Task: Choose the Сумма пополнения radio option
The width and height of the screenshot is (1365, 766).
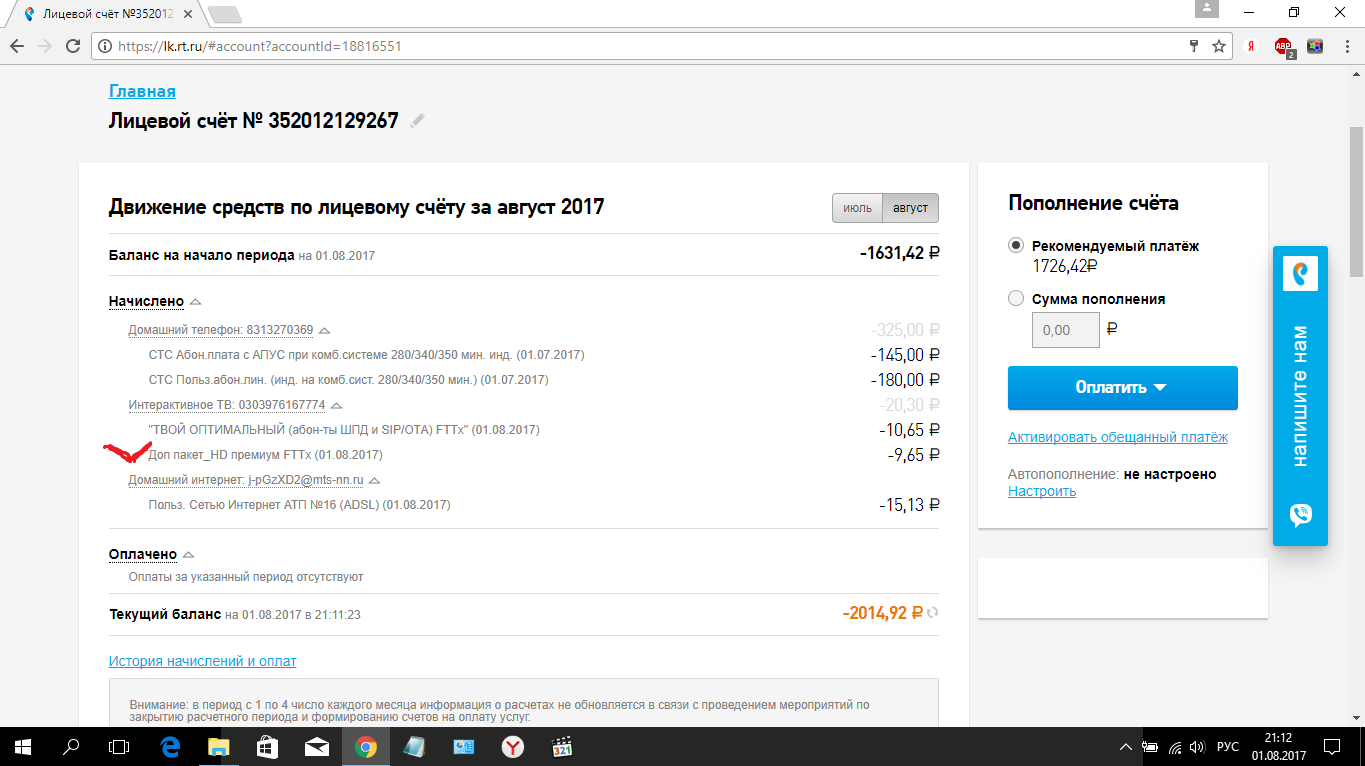Action: tap(1016, 298)
